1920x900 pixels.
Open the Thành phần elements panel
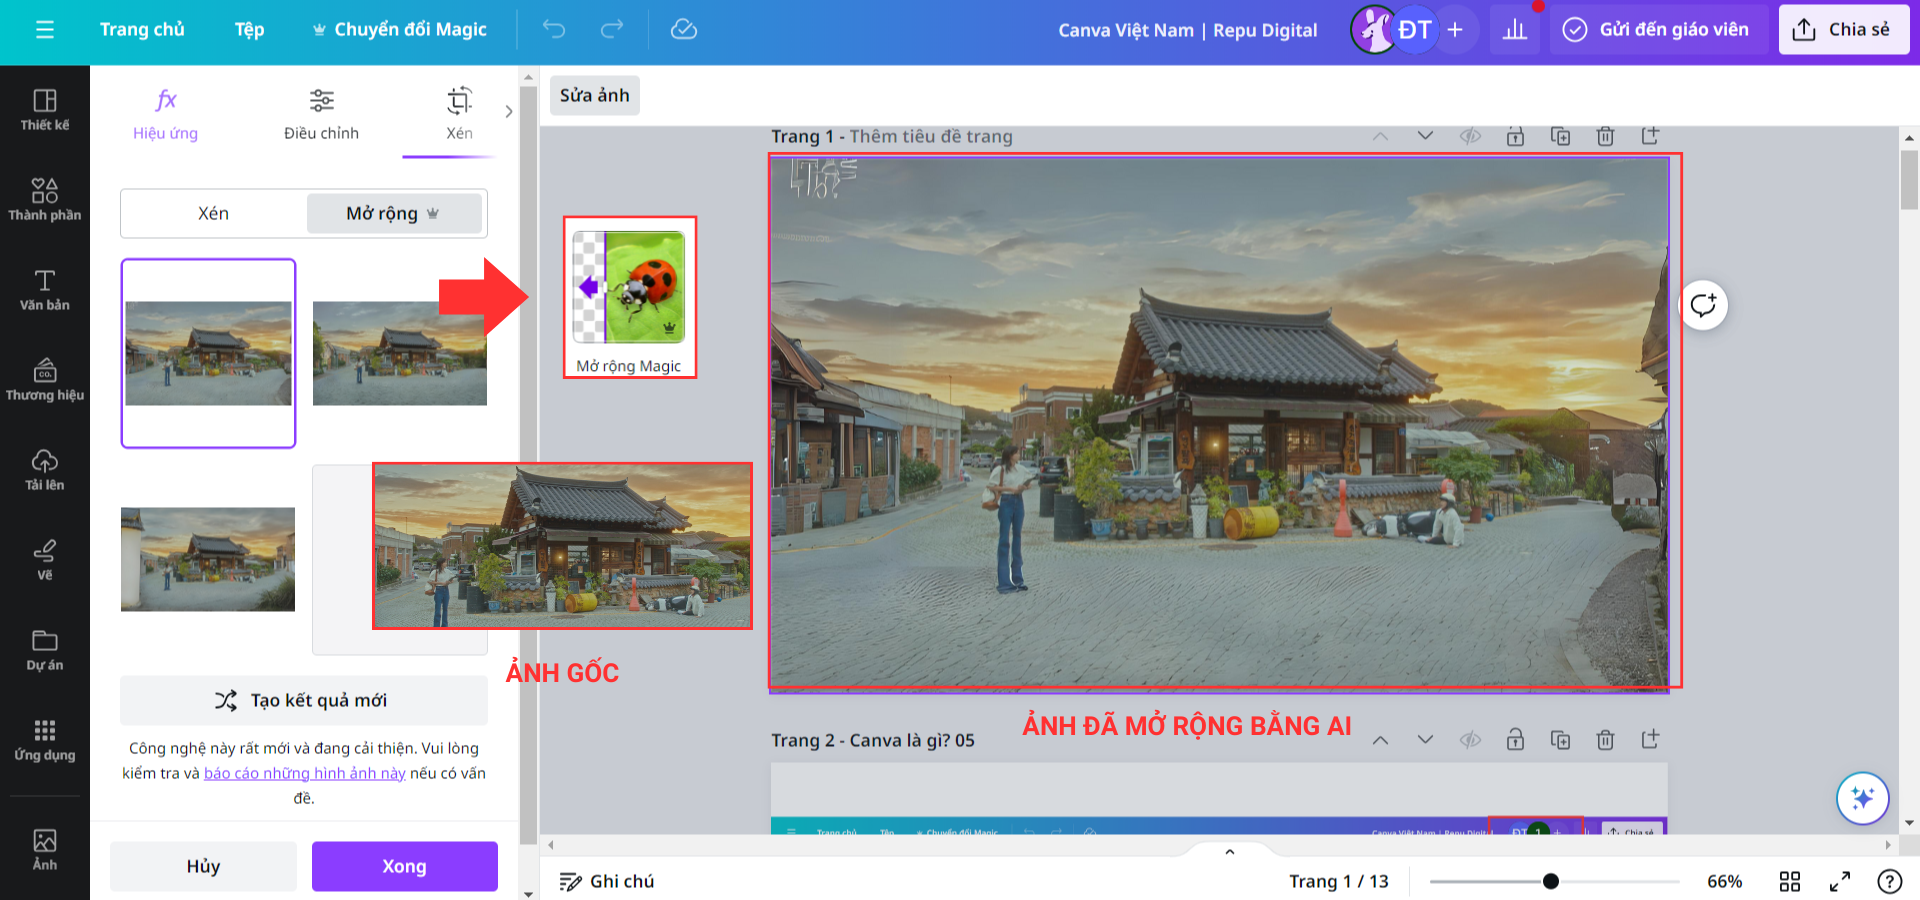(45, 199)
